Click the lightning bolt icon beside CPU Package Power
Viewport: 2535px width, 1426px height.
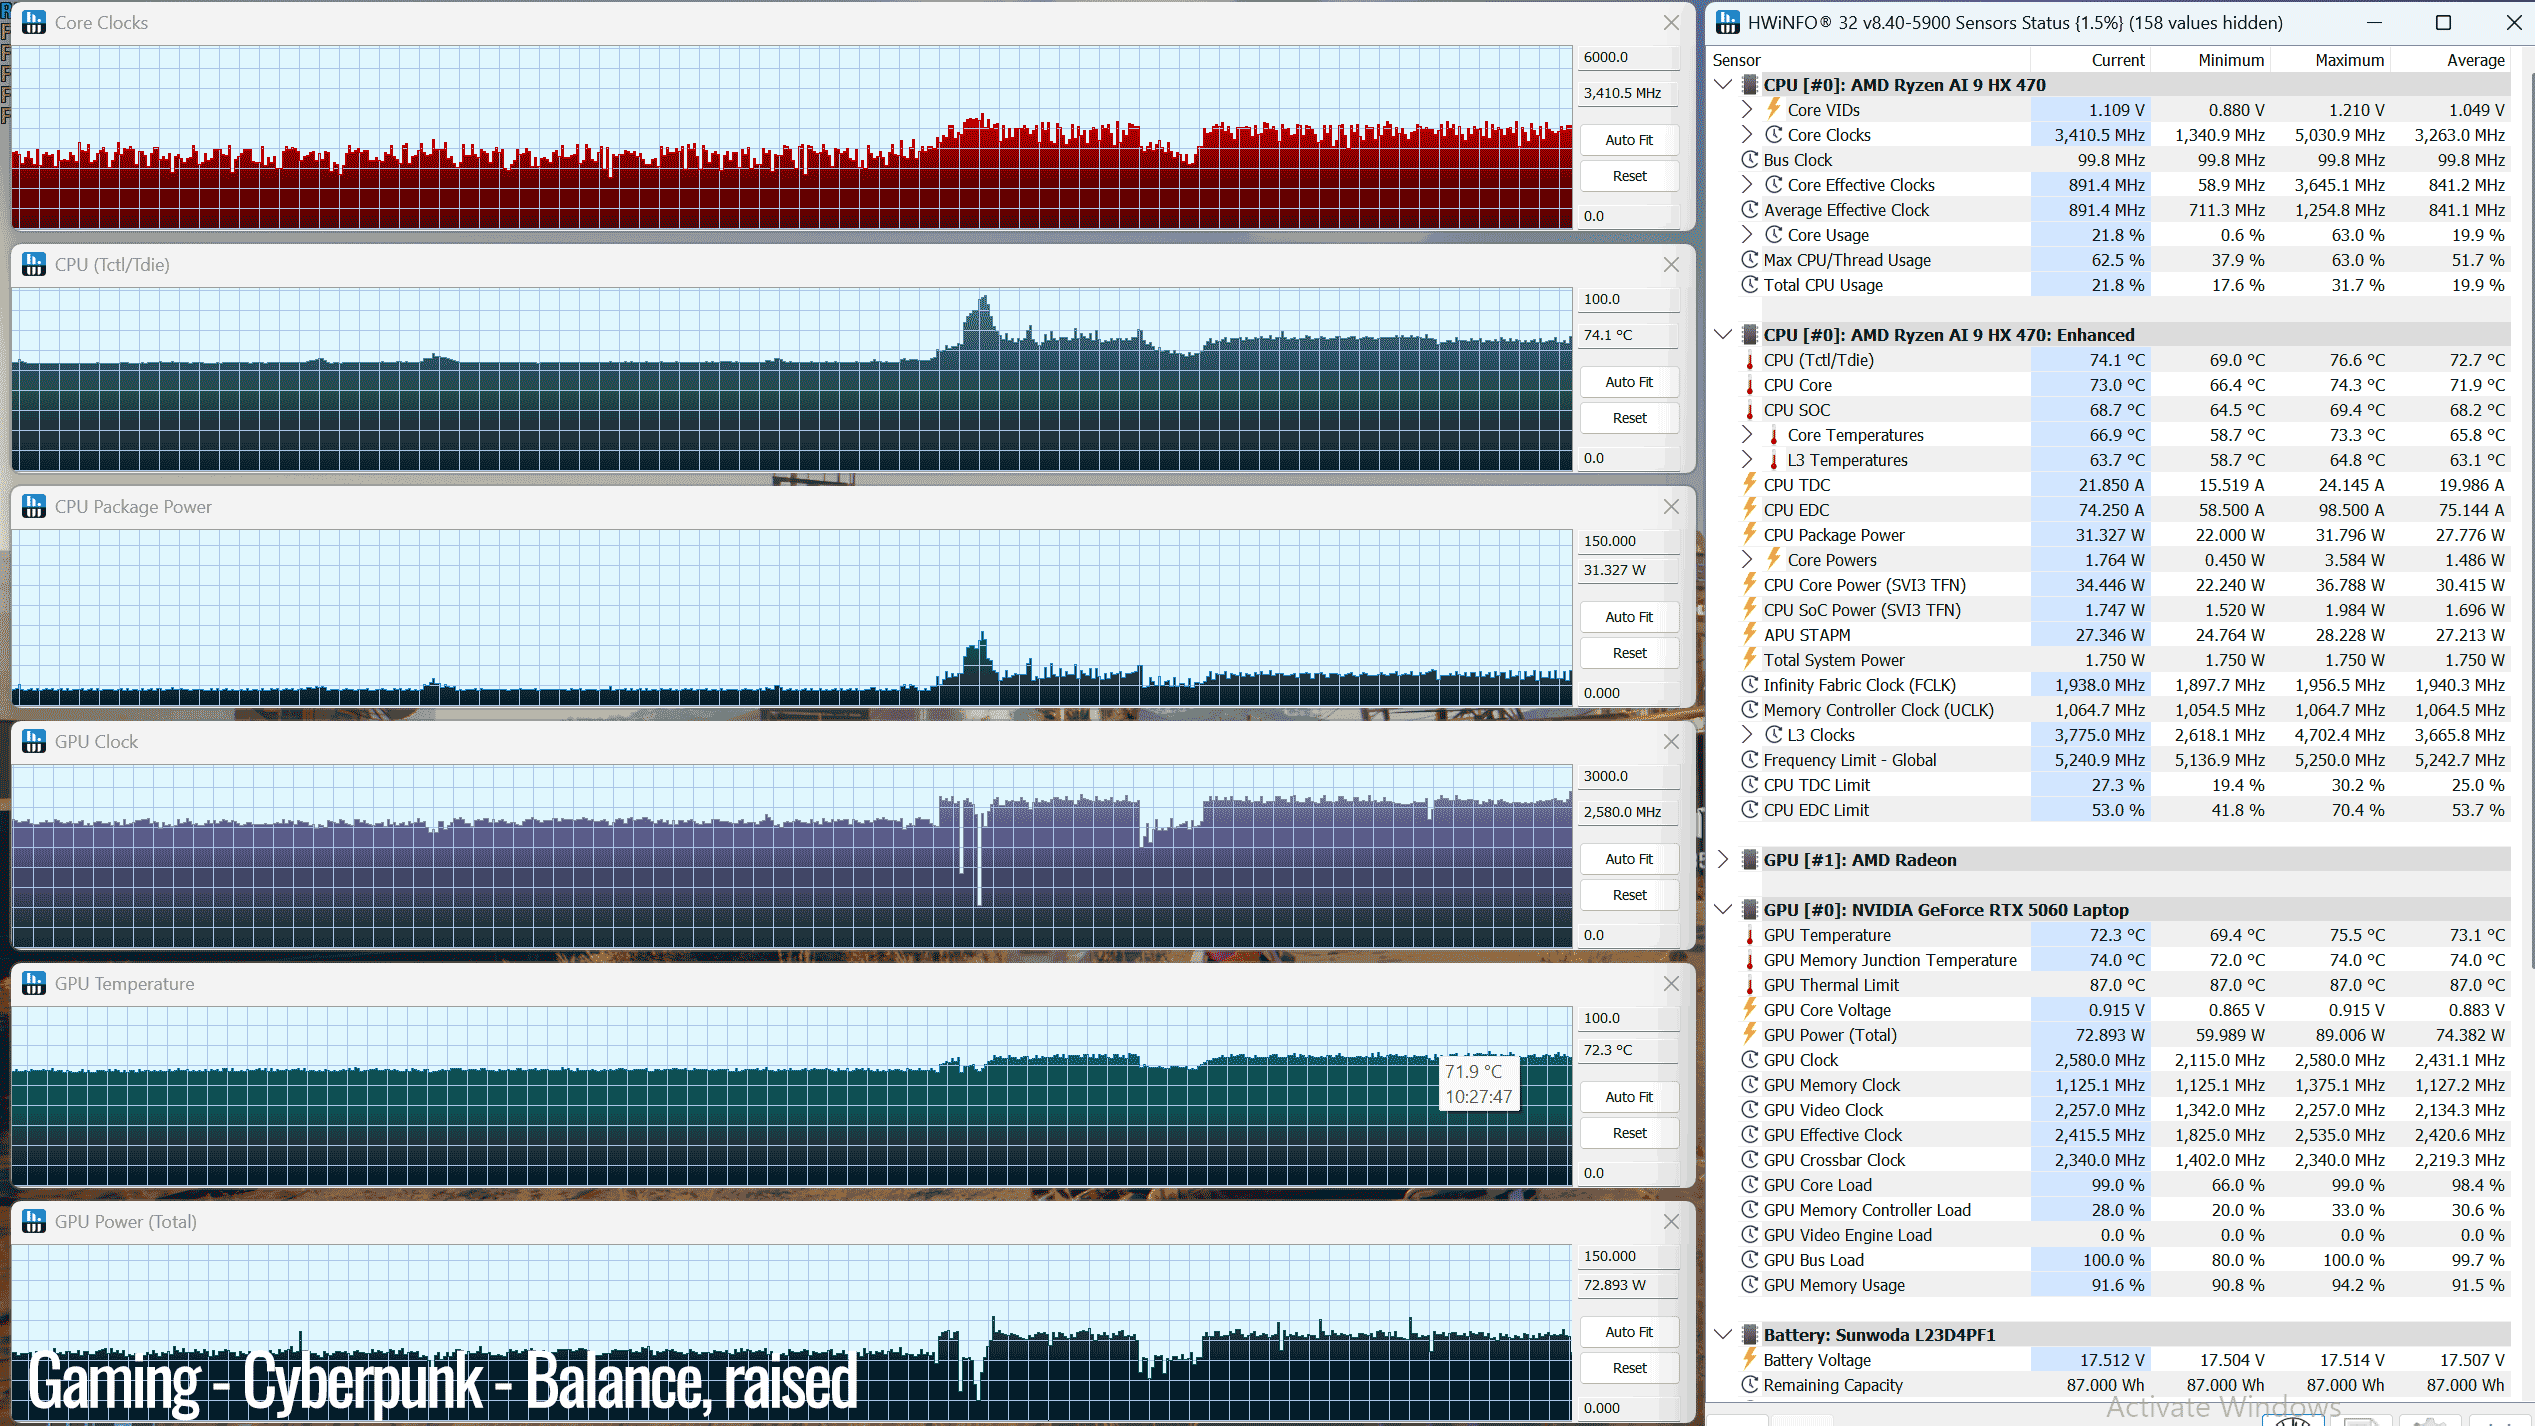pos(1750,534)
